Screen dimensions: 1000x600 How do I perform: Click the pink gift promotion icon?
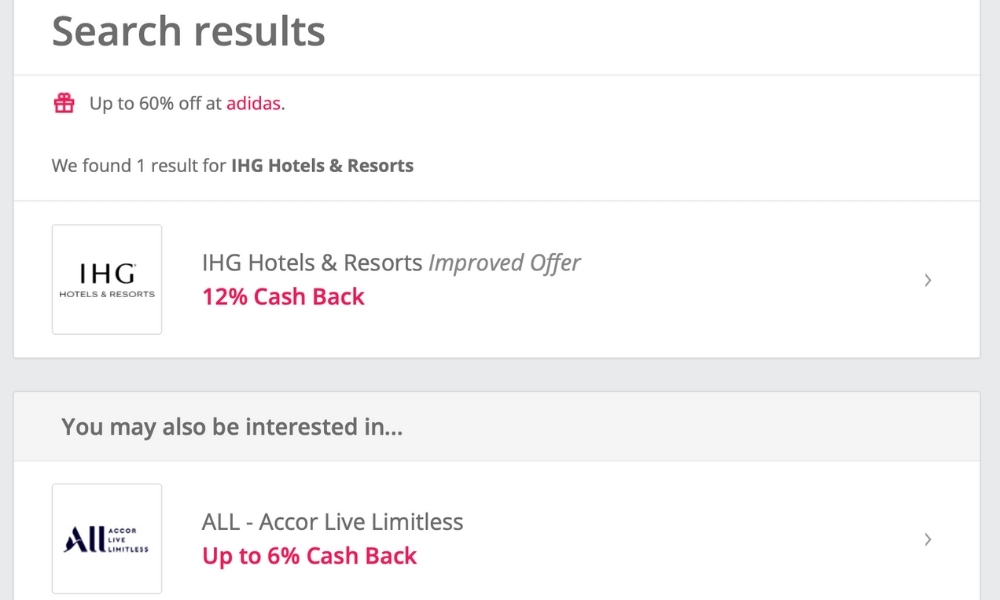click(64, 103)
